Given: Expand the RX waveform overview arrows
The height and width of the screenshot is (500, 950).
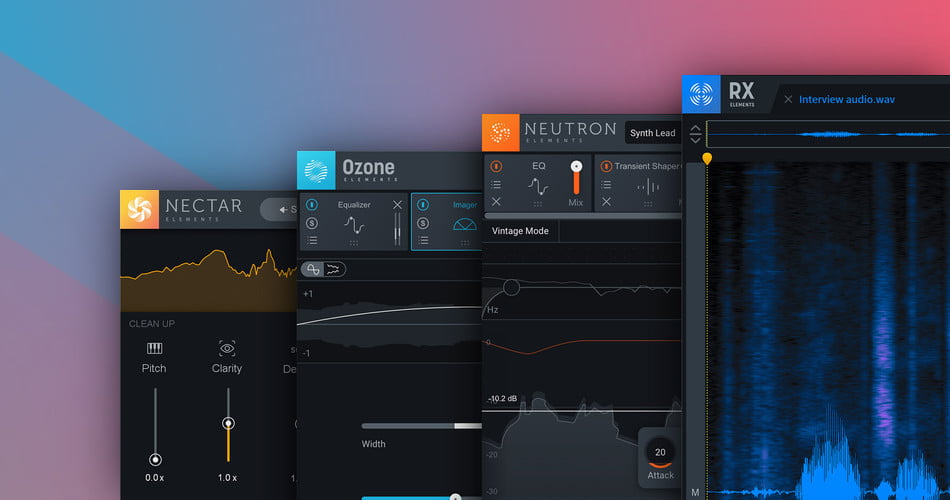Looking at the screenshot, I should 695,133.
